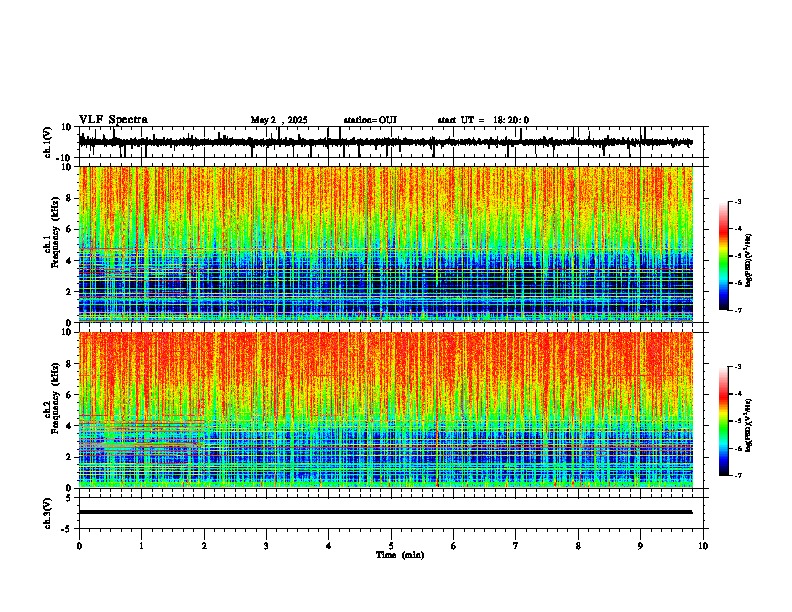Click the "ch.1(V)" axis label
This screenshot has height=612, width=792.
(x=48, y=142)
